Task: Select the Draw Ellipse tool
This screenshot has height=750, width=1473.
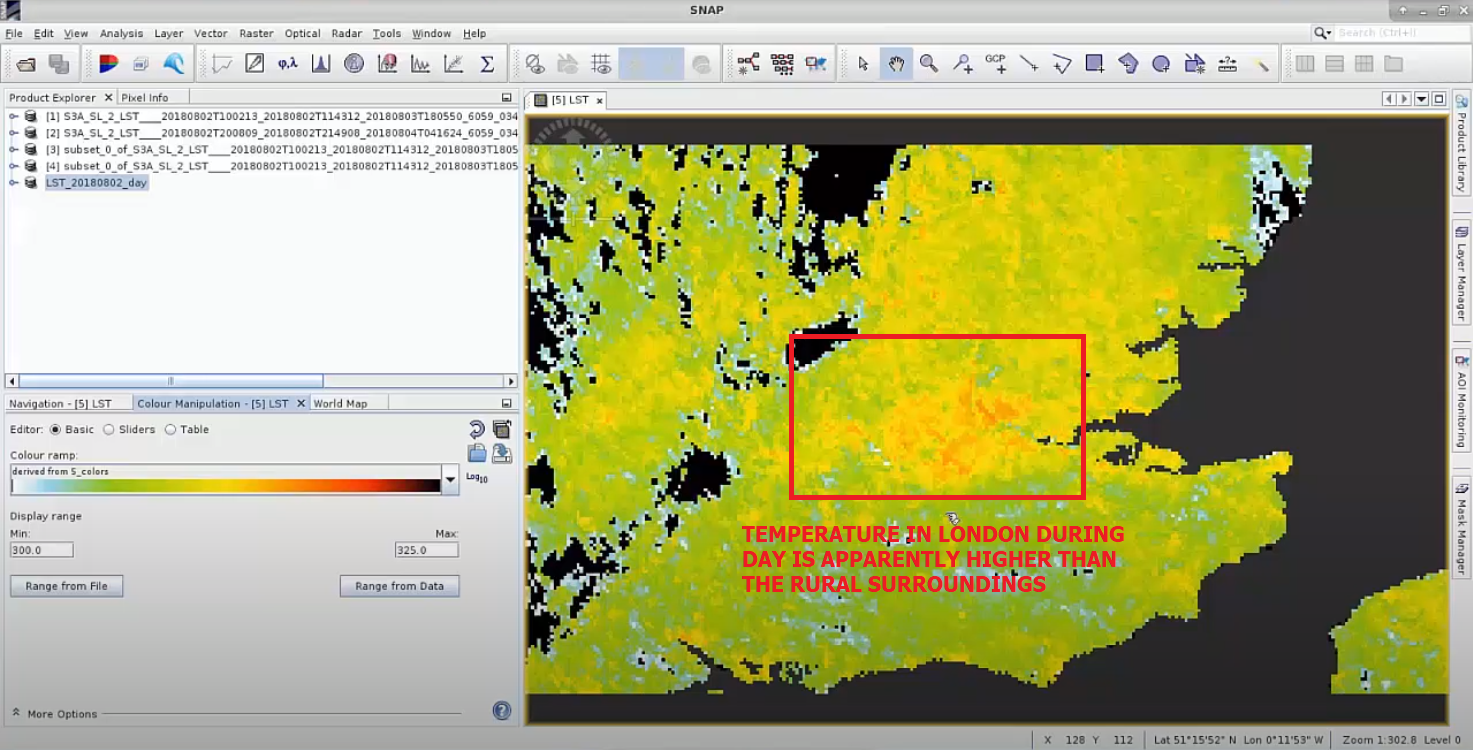Action: [1161, 64]
